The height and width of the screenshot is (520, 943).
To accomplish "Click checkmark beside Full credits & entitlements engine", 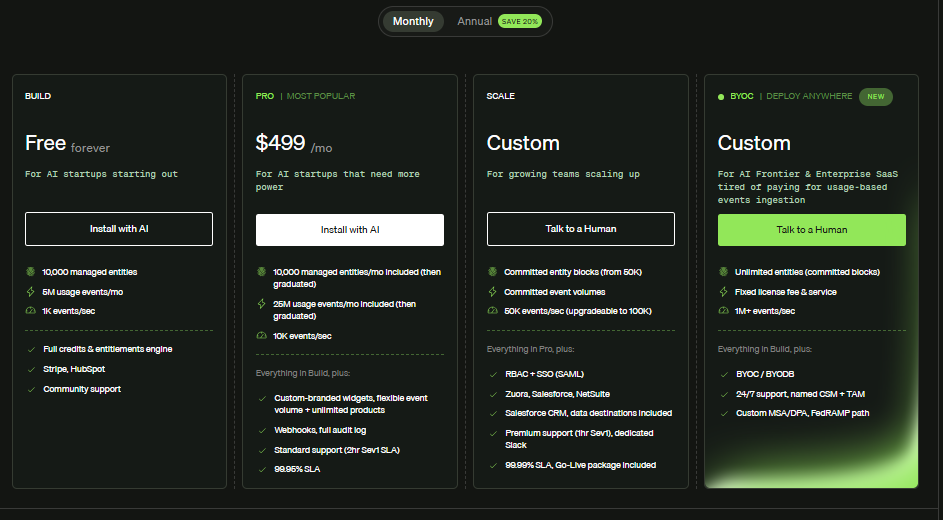I will click(31, 349).
